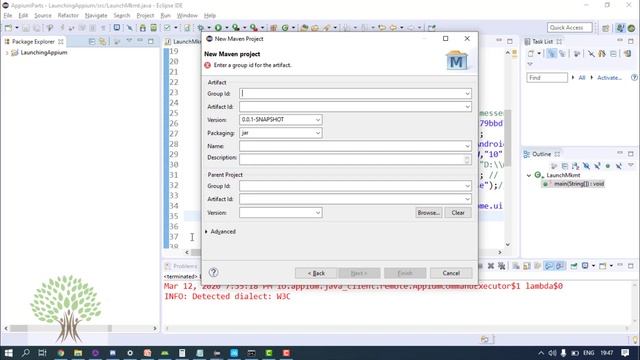Collapse LaunchMkmt class in Outline
The height and width of the screenshot is (360, 640).
point(529,175)
